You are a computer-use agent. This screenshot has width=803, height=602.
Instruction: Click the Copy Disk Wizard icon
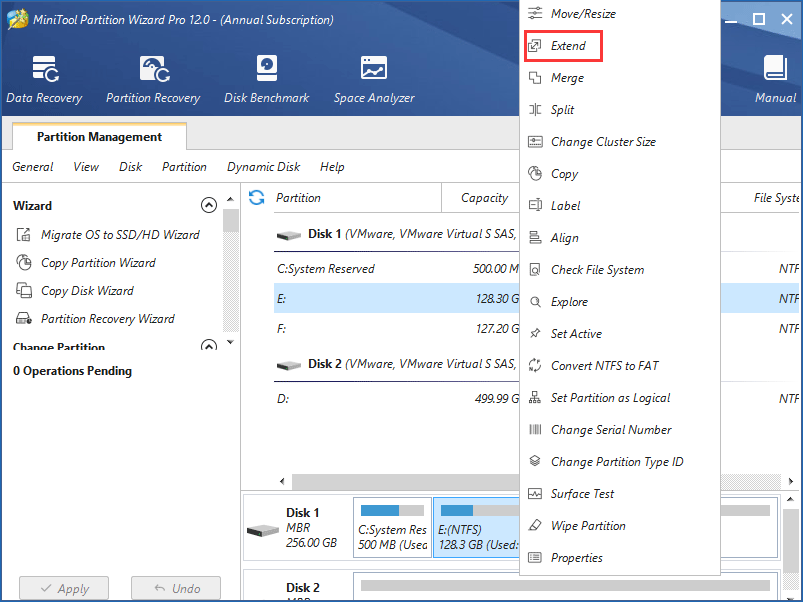tap(24, 290)
